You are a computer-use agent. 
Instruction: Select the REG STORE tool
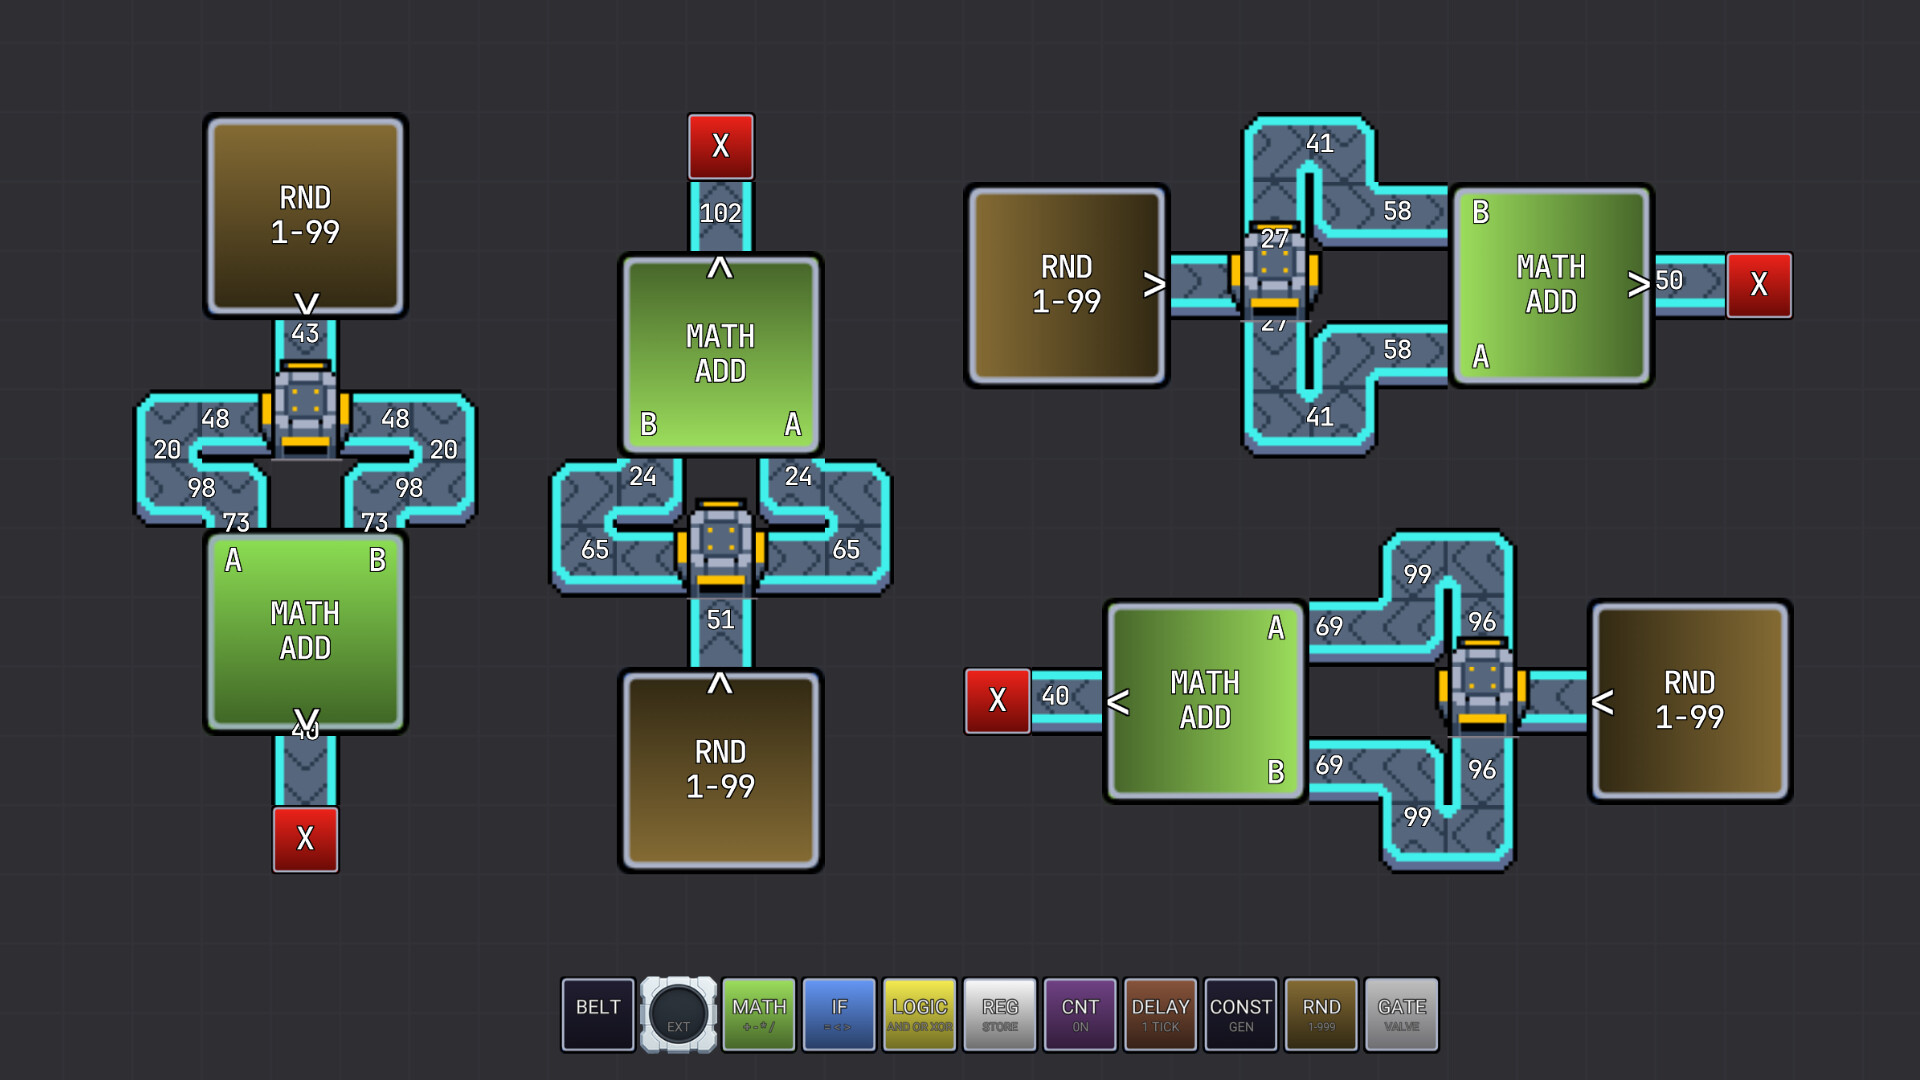(999, 1014)
